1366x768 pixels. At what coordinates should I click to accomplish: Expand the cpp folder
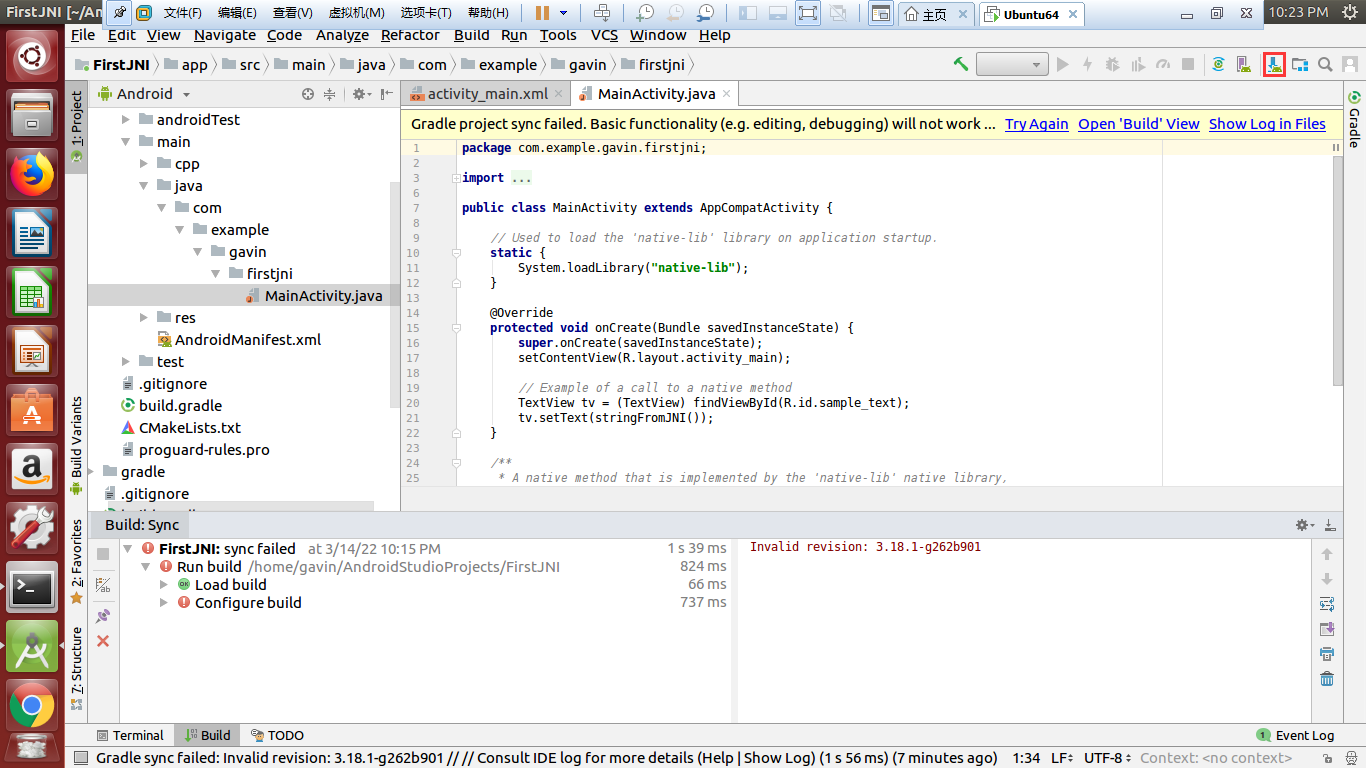coord(144,164)
